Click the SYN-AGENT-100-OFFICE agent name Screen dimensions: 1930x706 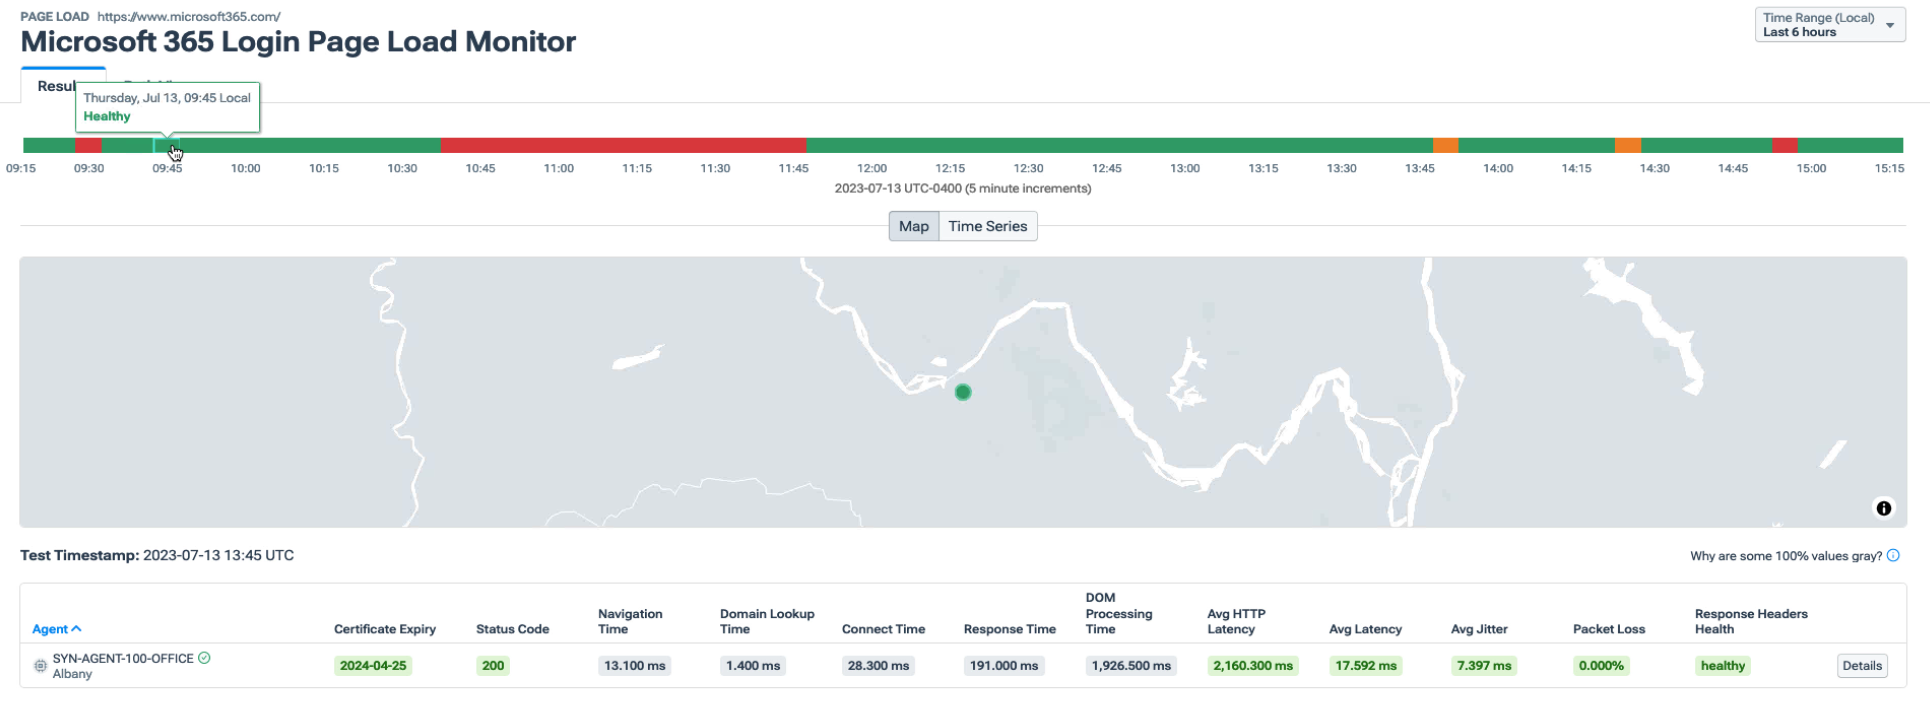pos(123,658)
